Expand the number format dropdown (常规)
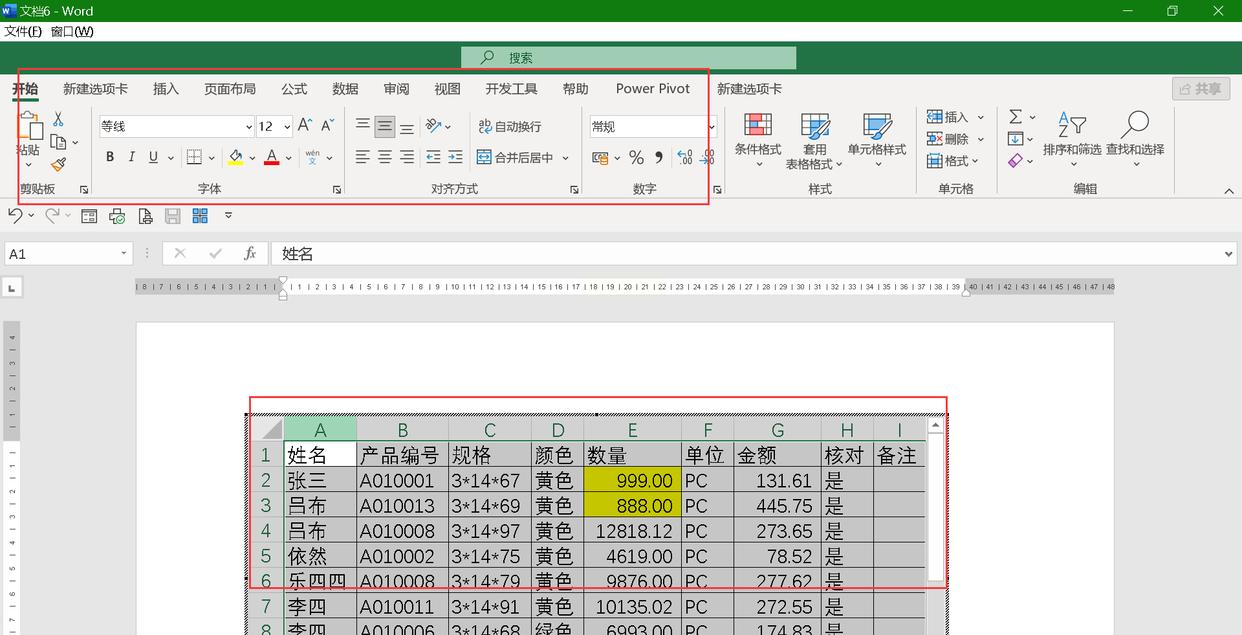 tap(711, 127)
